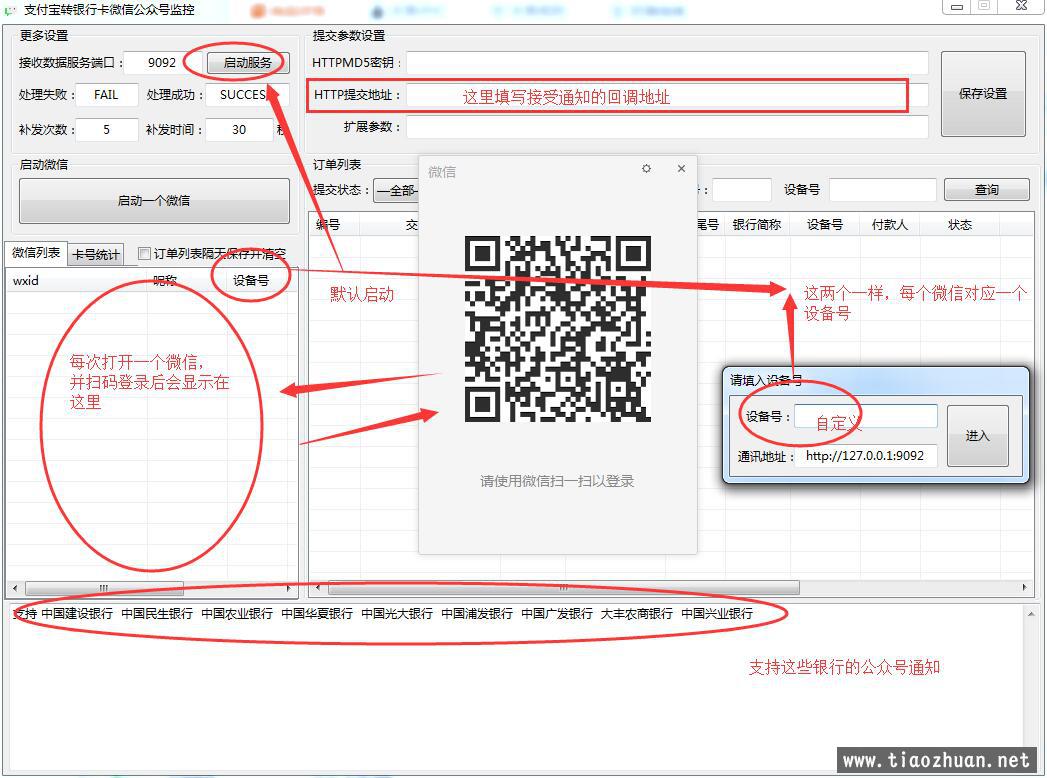Click the 补发次数 field showing 5
Screen dimensions: 1047x778
coord(106,130)
